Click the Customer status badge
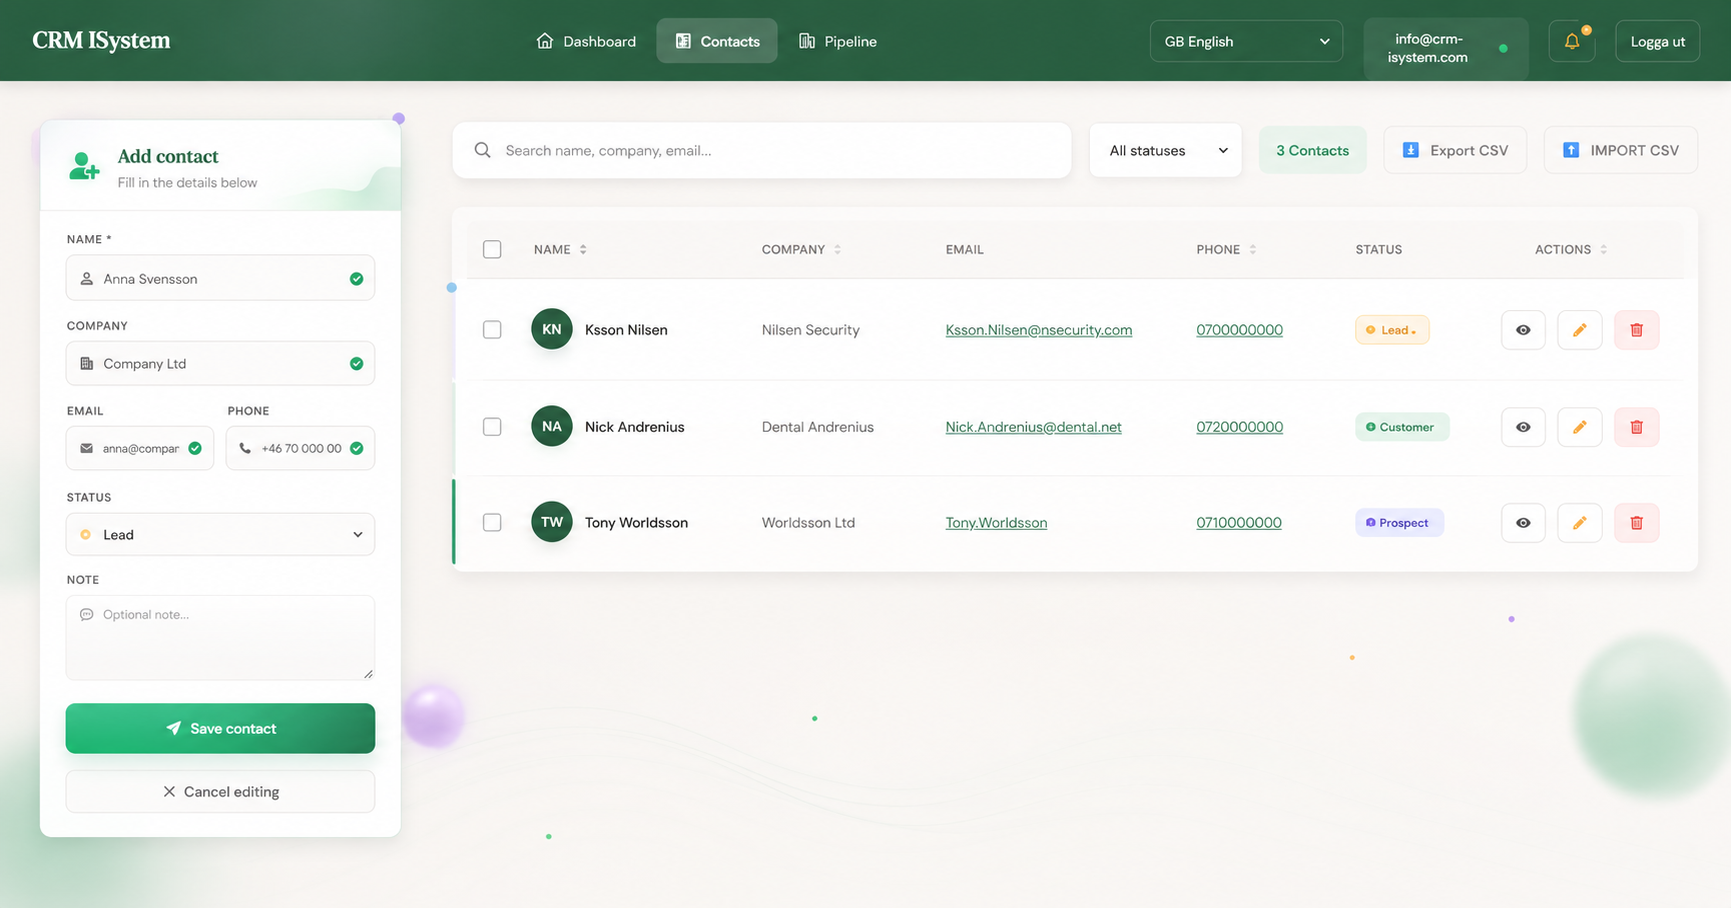 pos(1402,427)
